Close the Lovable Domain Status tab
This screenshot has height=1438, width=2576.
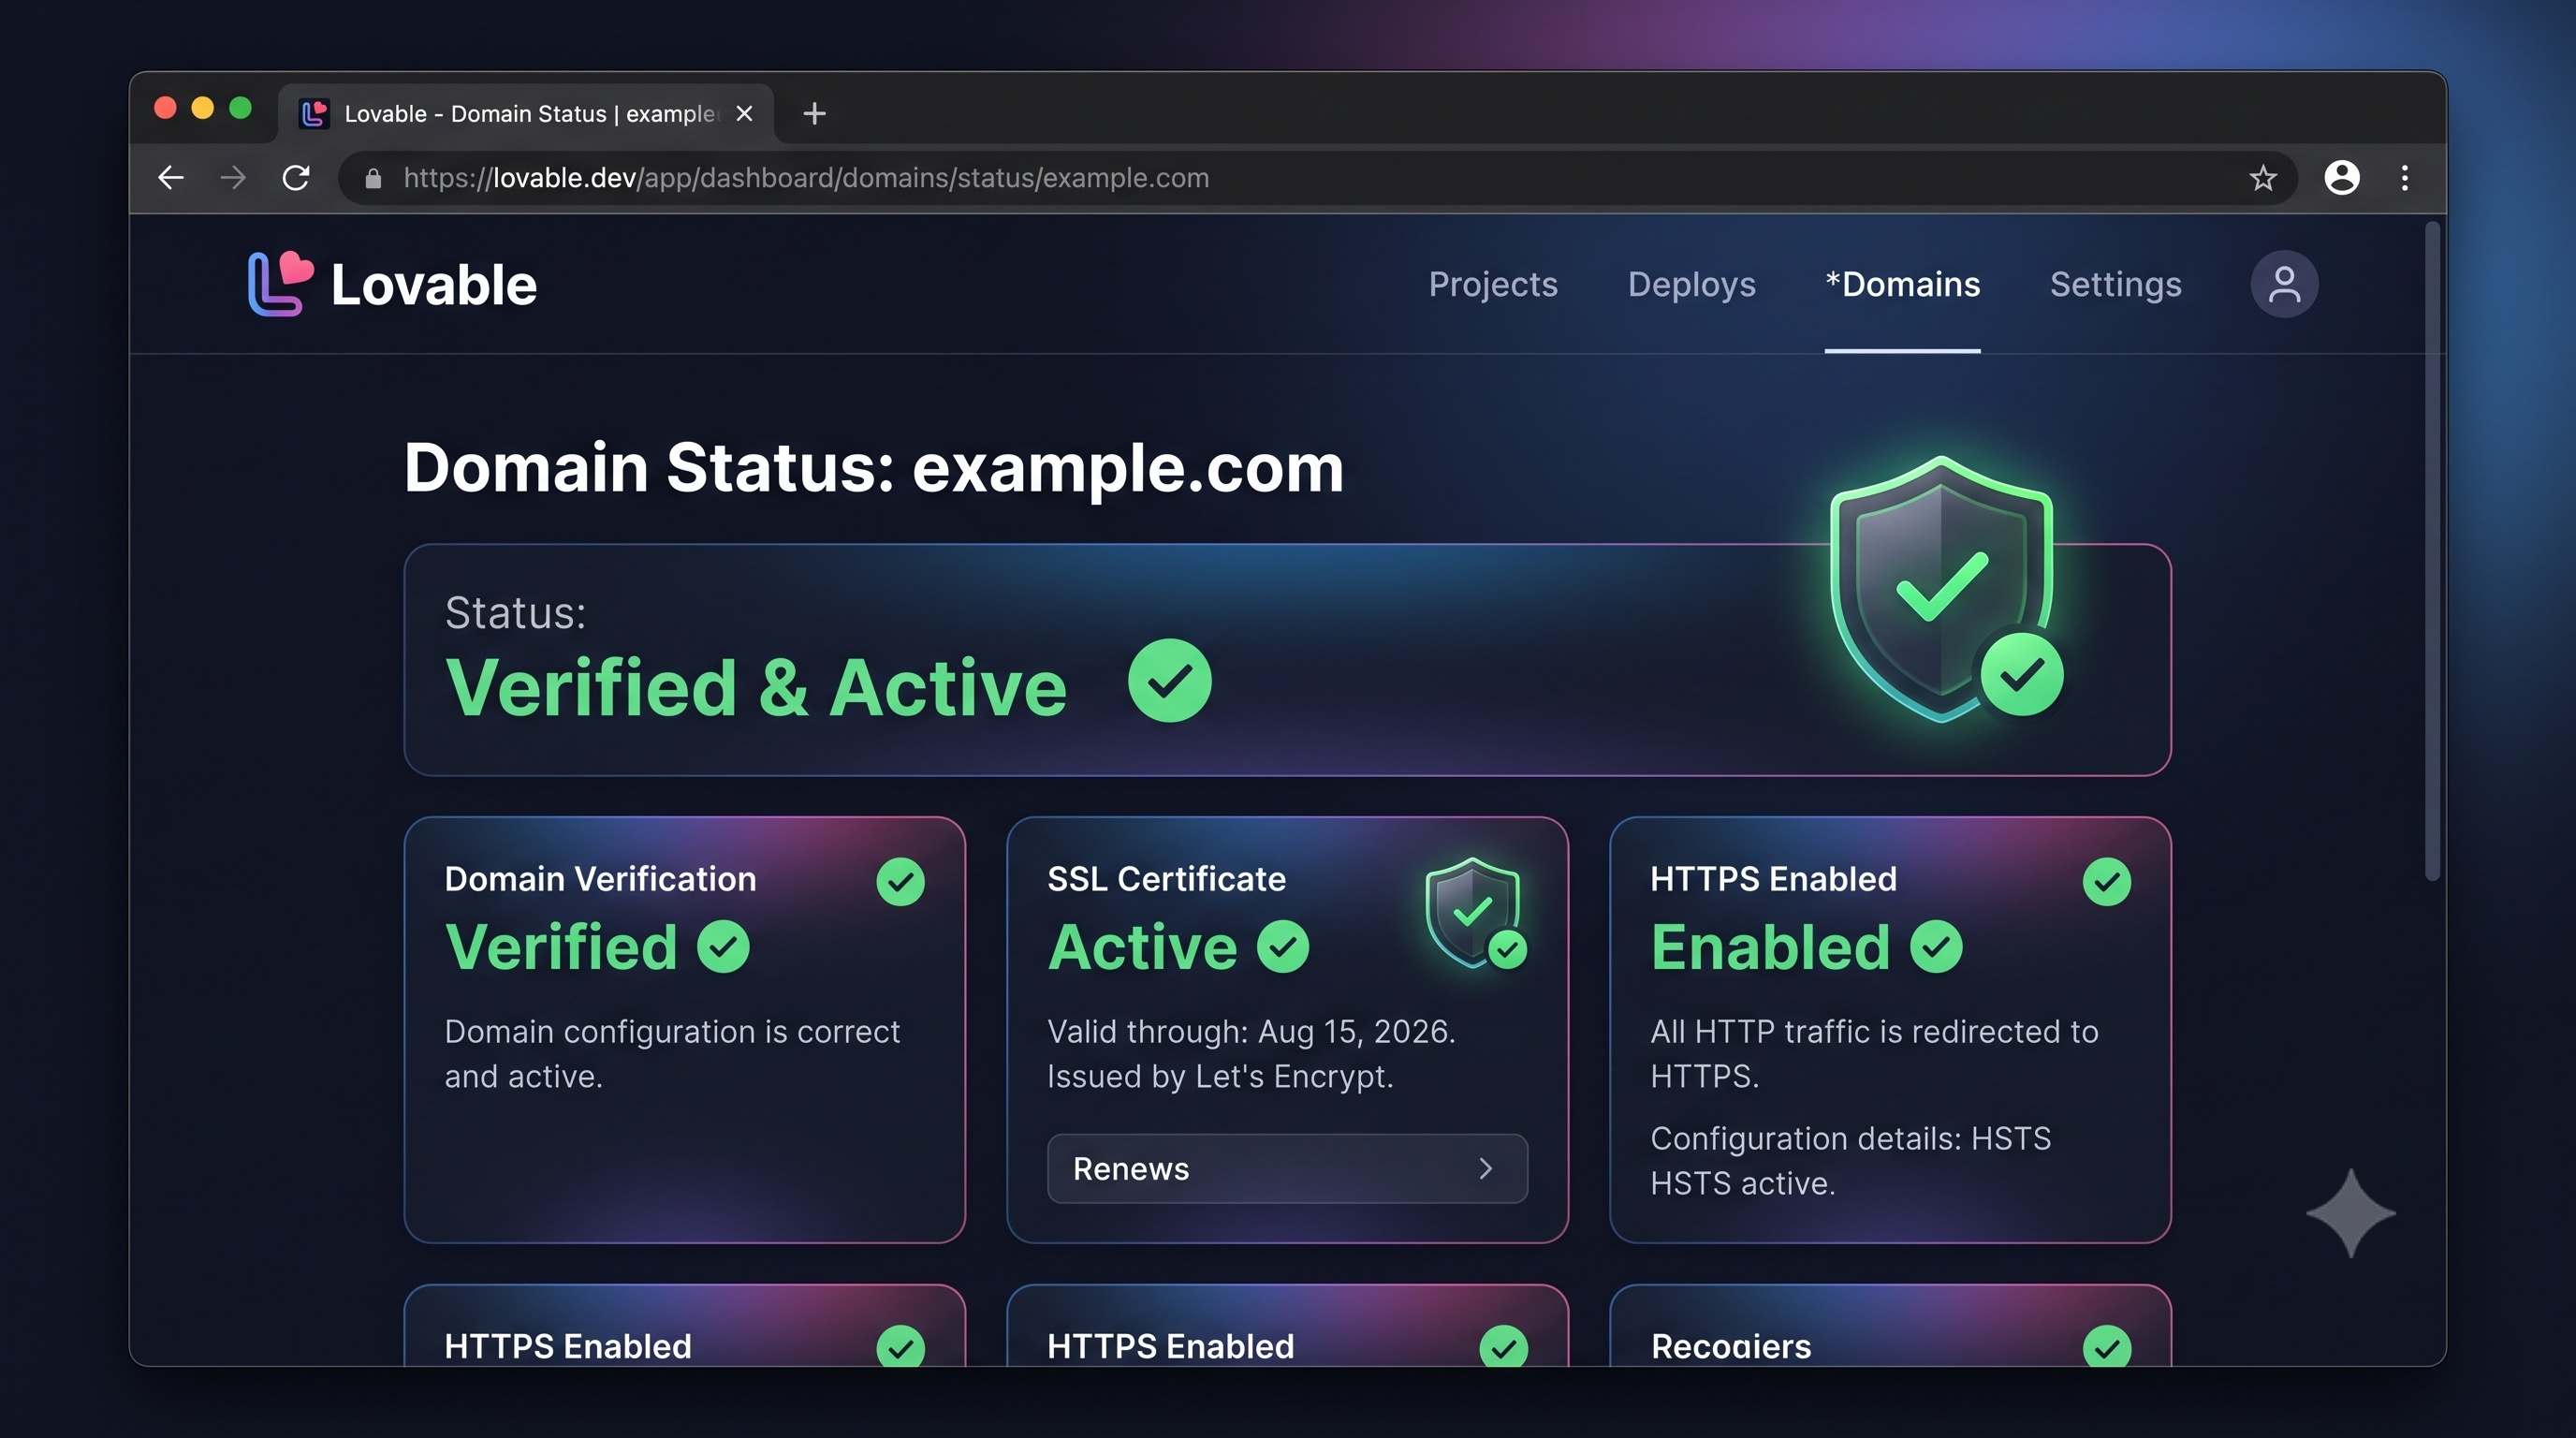[x=744, y=113]
